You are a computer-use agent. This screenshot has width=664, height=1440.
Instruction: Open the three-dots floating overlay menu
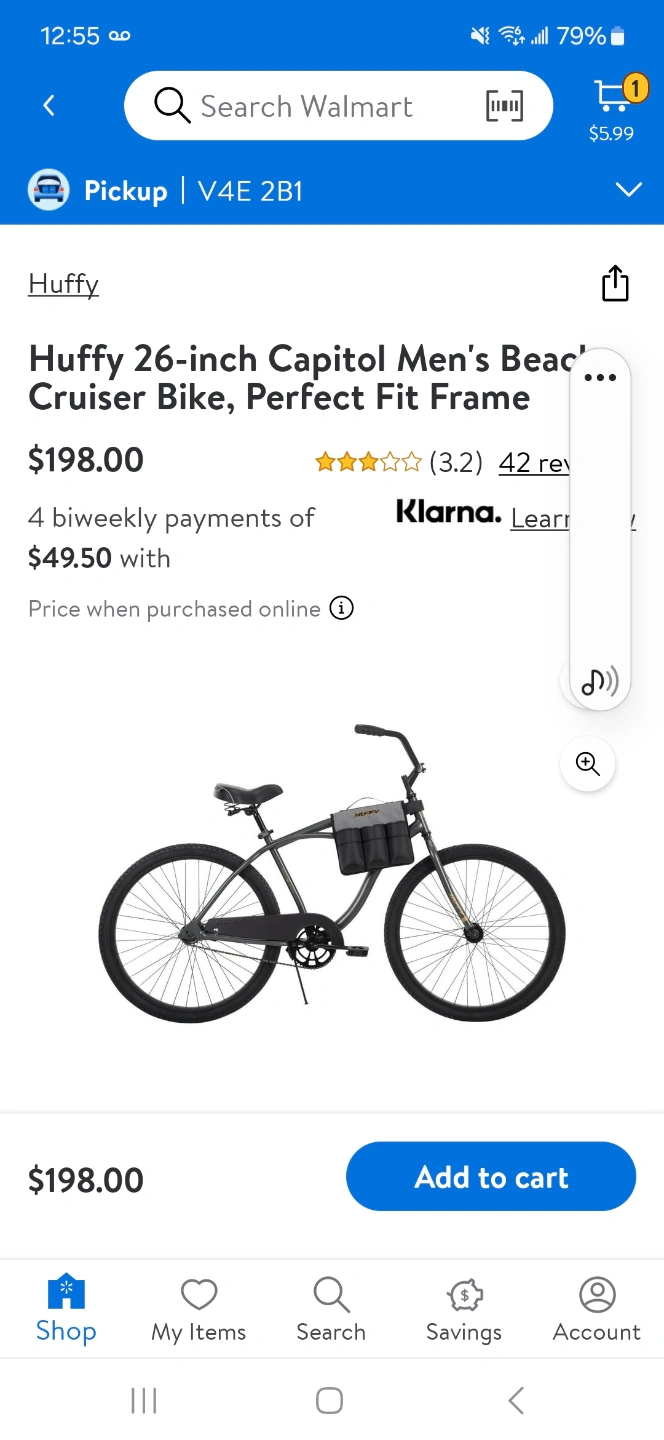tap(600, 377)
